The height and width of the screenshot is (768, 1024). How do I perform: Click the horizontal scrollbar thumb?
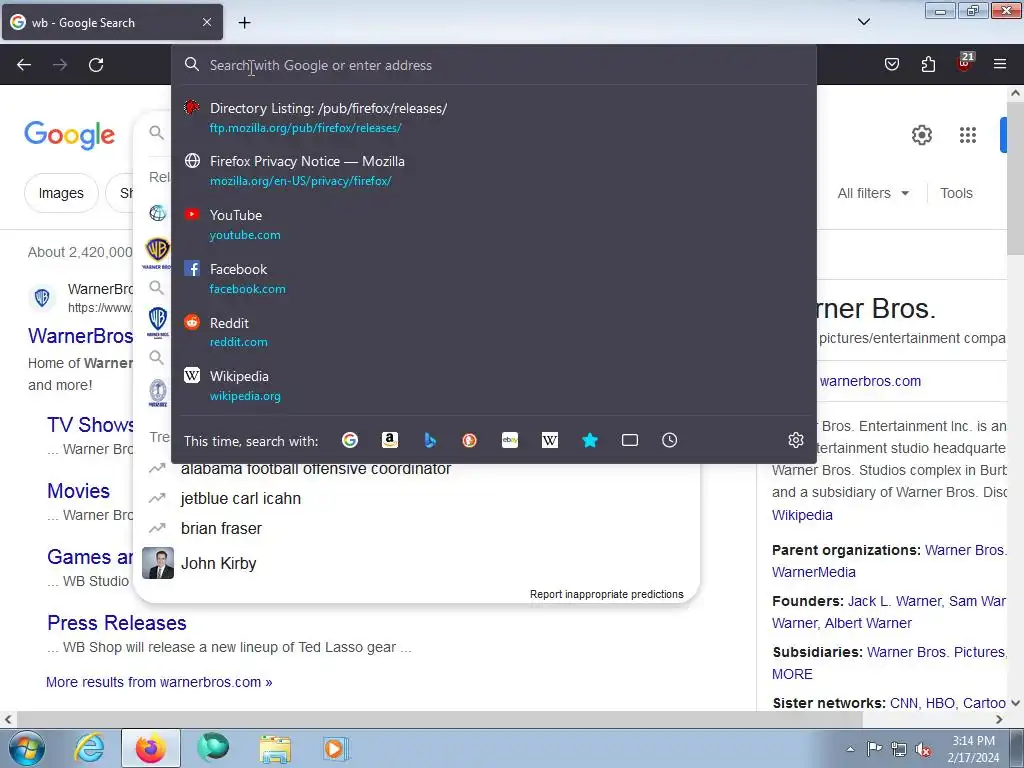pos(439,719)
